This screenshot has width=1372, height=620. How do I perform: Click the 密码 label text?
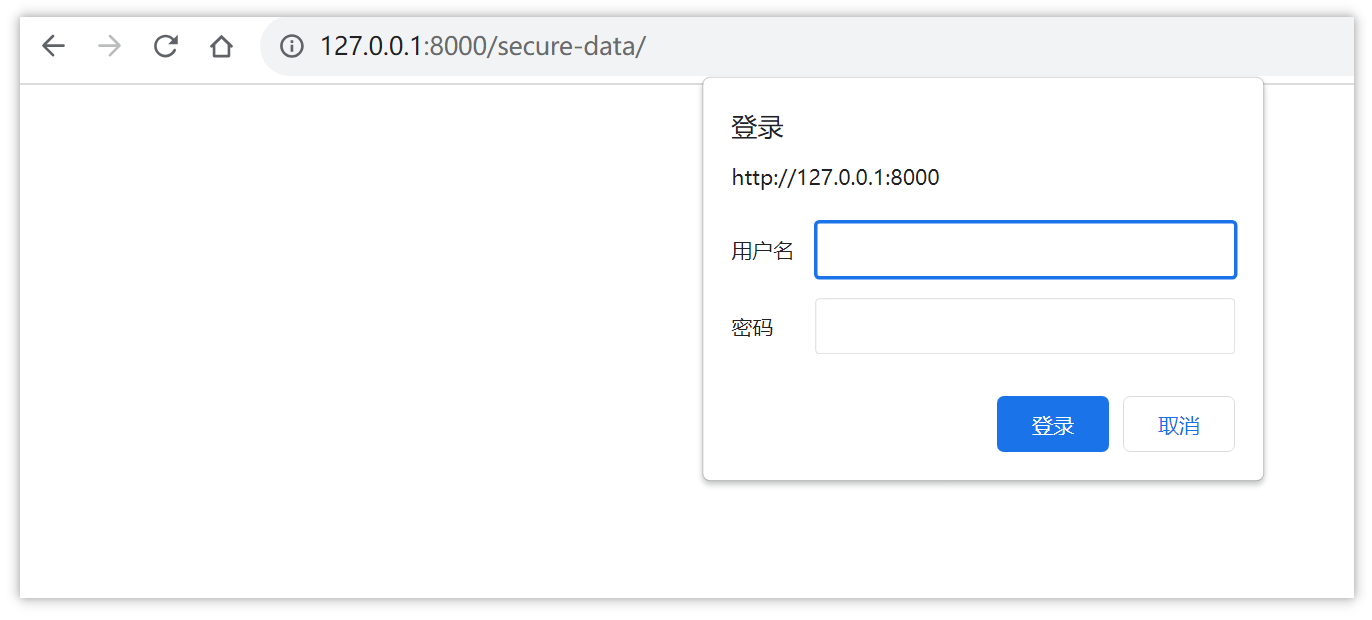(x=751, y=326)
